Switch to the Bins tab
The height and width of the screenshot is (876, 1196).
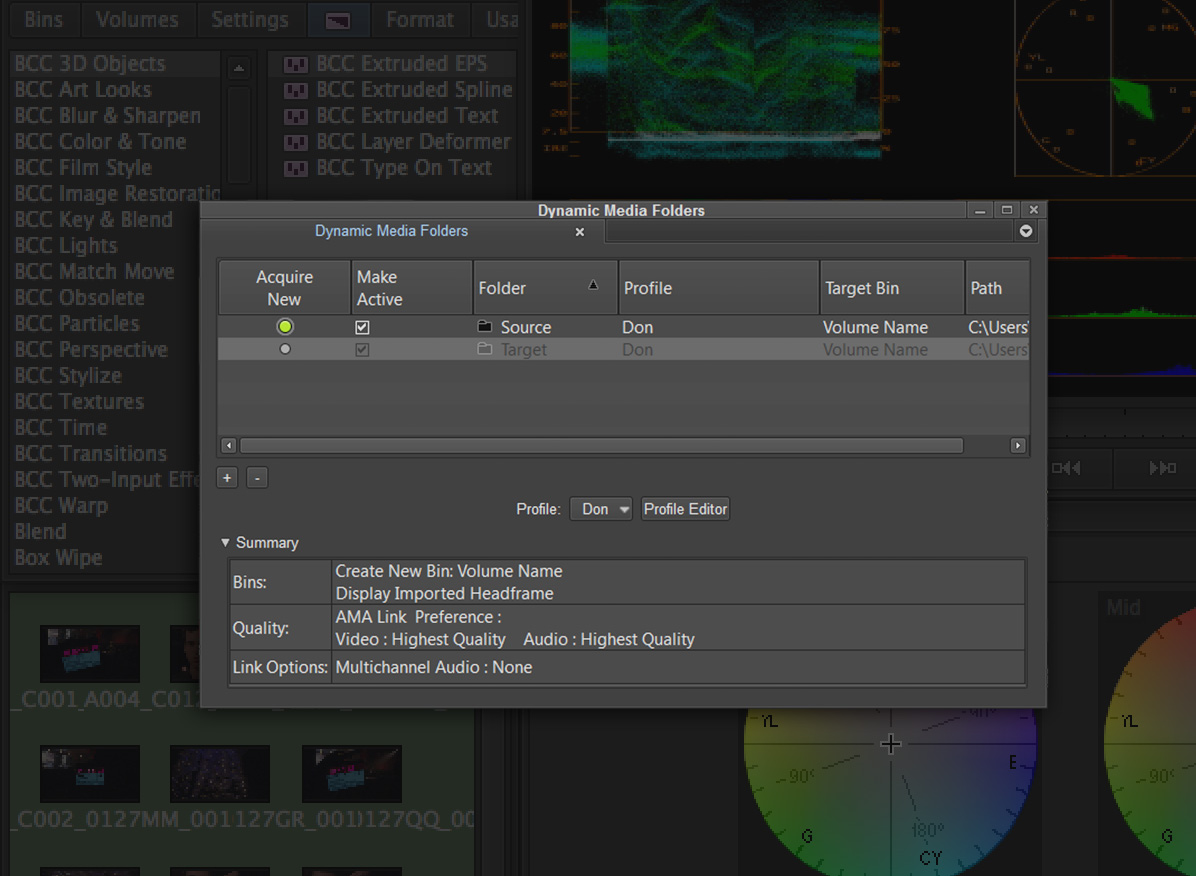click(x=43, y=19)
